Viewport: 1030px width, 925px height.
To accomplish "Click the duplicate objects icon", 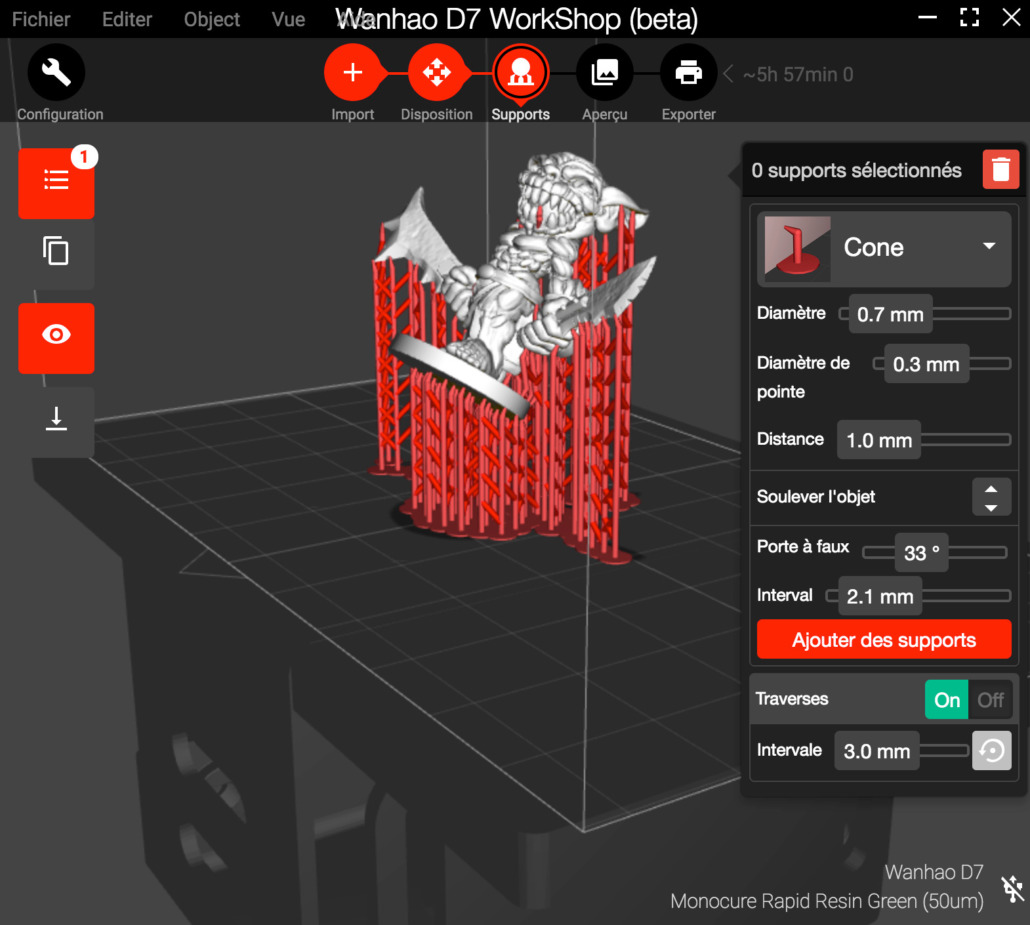I will pyautogui.click(x=56, y=251).
